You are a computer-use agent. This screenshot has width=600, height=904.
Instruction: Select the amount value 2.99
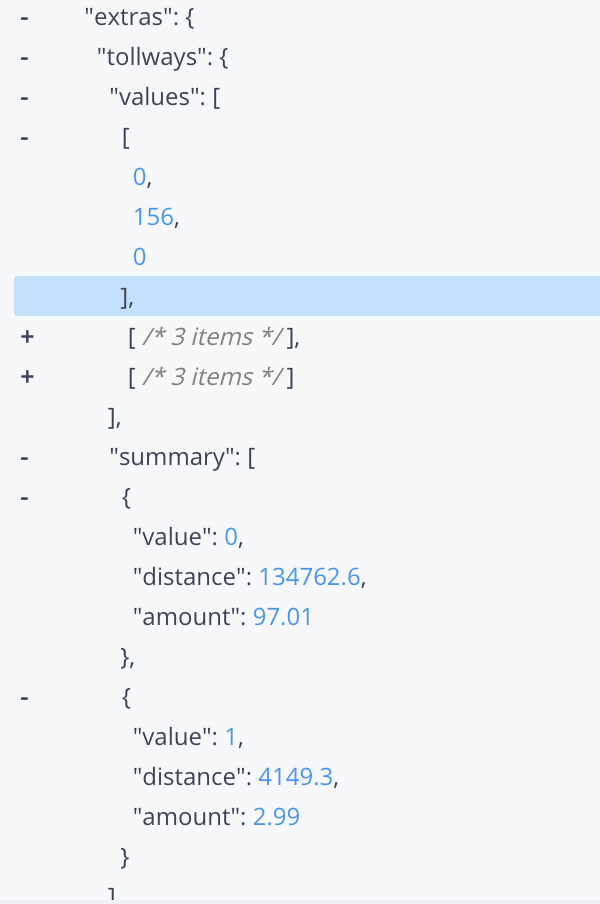tap(277, 817)
